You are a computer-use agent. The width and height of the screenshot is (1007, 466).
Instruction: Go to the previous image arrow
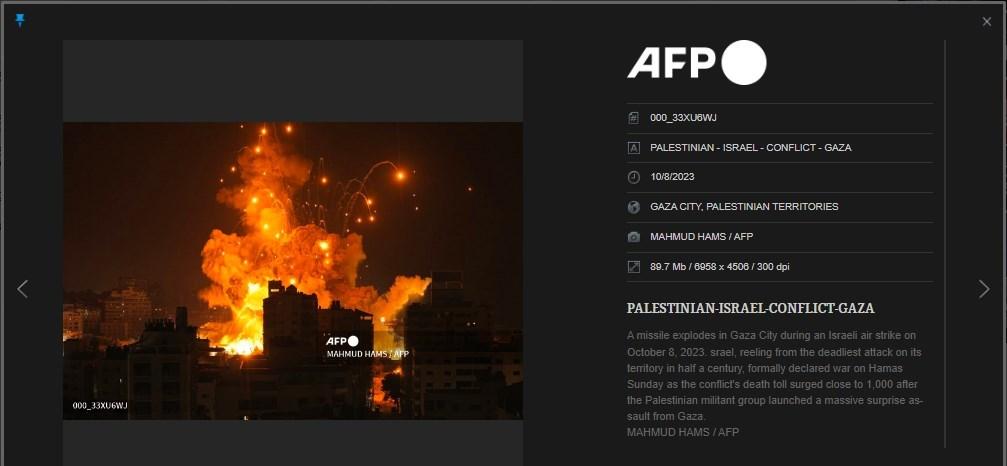[x=22, y=289]
